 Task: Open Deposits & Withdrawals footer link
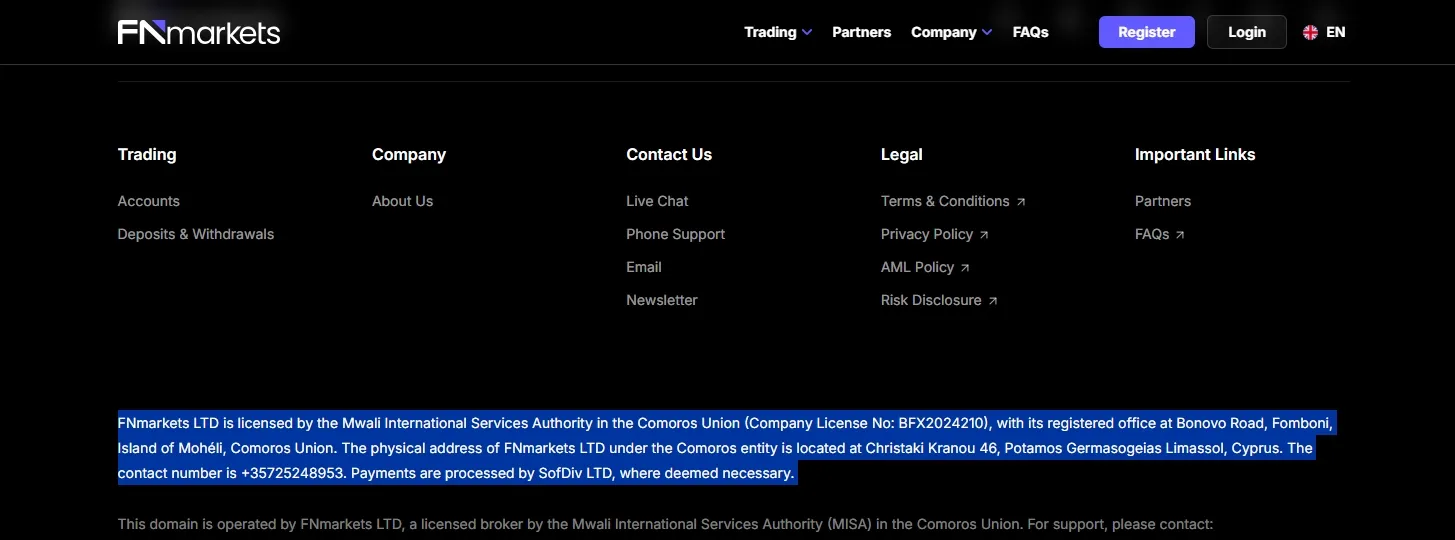pos(196,234)
